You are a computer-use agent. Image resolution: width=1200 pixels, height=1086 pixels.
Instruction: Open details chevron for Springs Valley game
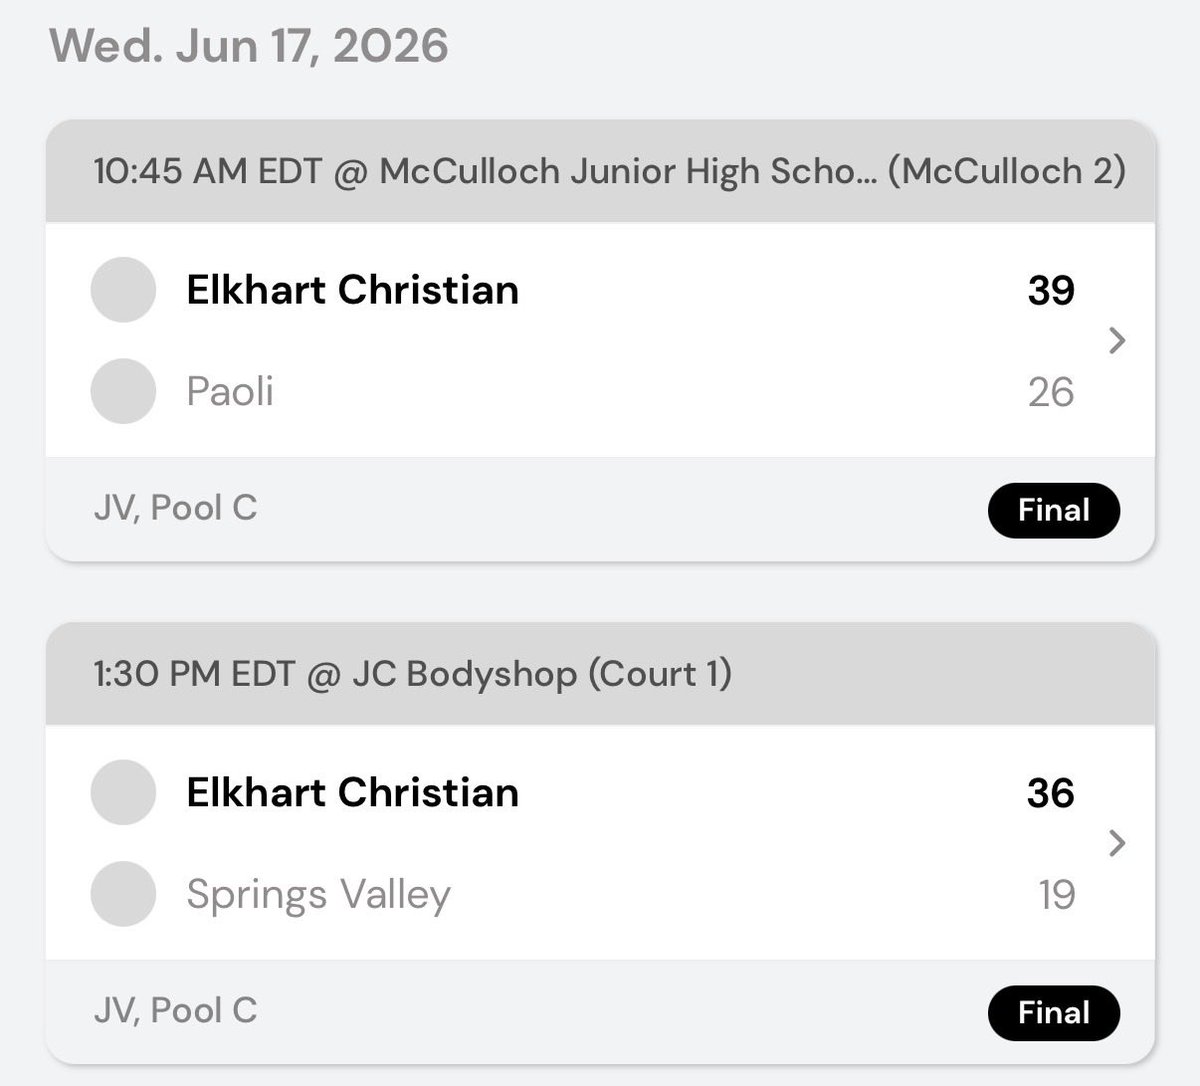(x=1118, y=843)
